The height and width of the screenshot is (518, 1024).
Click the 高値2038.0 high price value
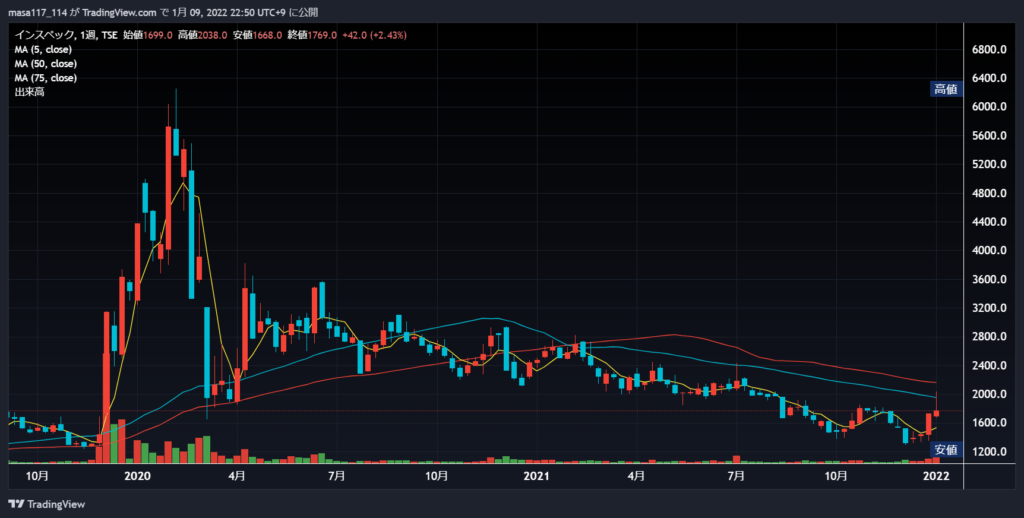(202, 35)
